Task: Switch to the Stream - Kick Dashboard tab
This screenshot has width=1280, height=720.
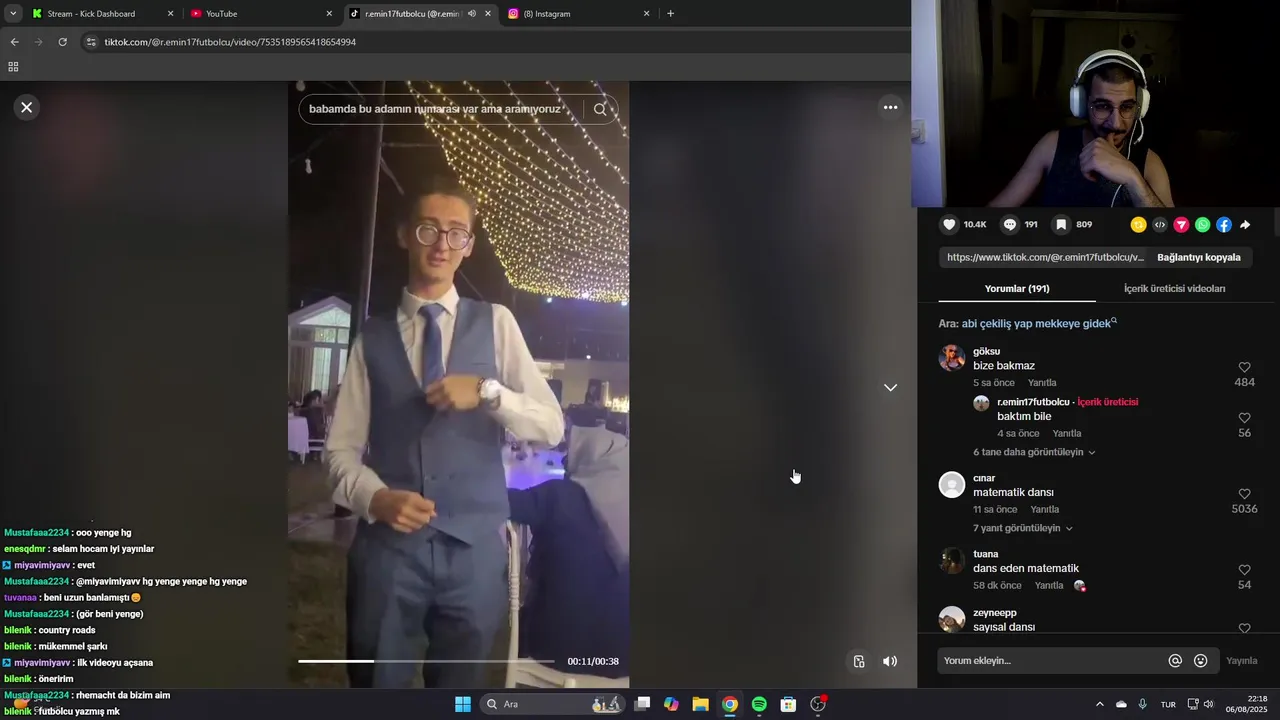Action: (x=103, y=14)
